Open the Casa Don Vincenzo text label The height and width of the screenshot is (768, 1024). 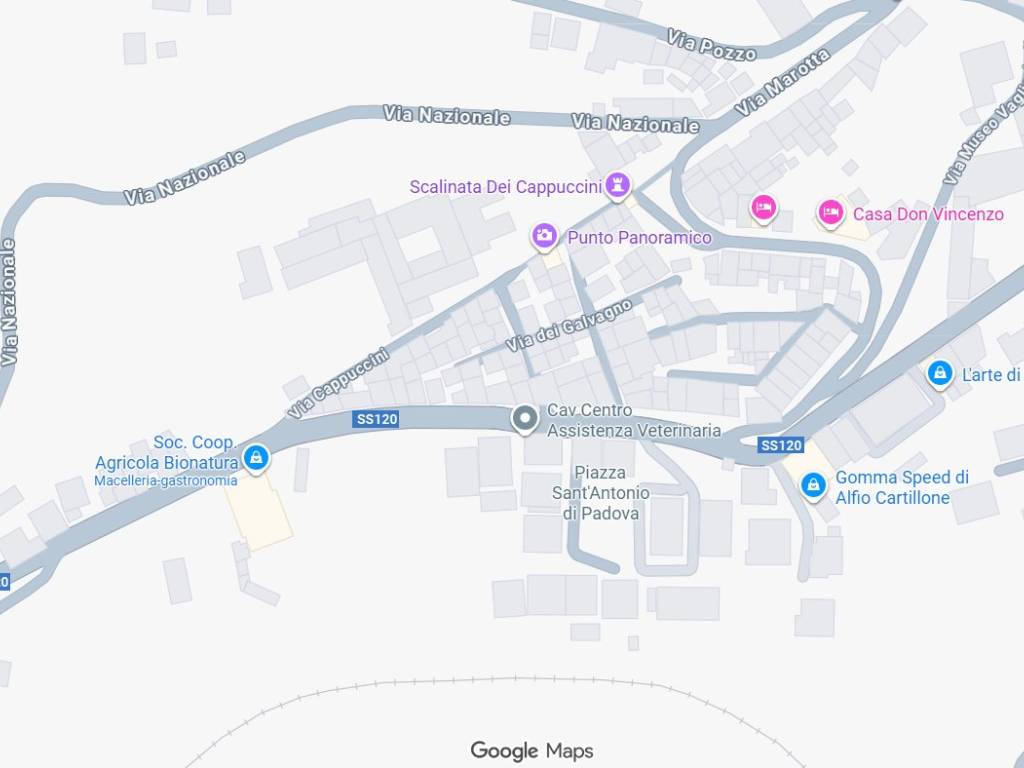tap(928, 214)
